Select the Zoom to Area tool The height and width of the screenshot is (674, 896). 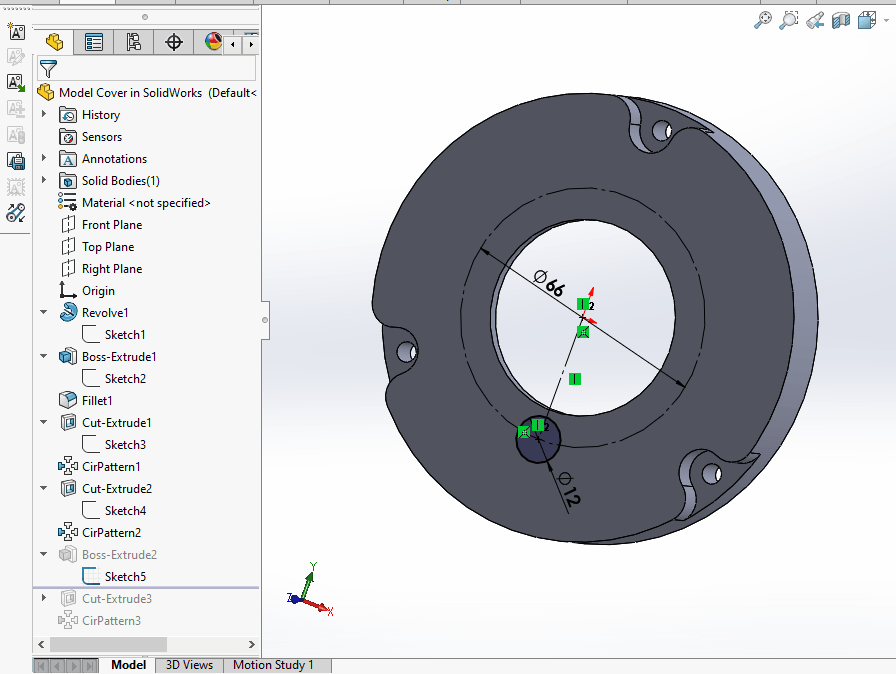click(x=789, y=20)
